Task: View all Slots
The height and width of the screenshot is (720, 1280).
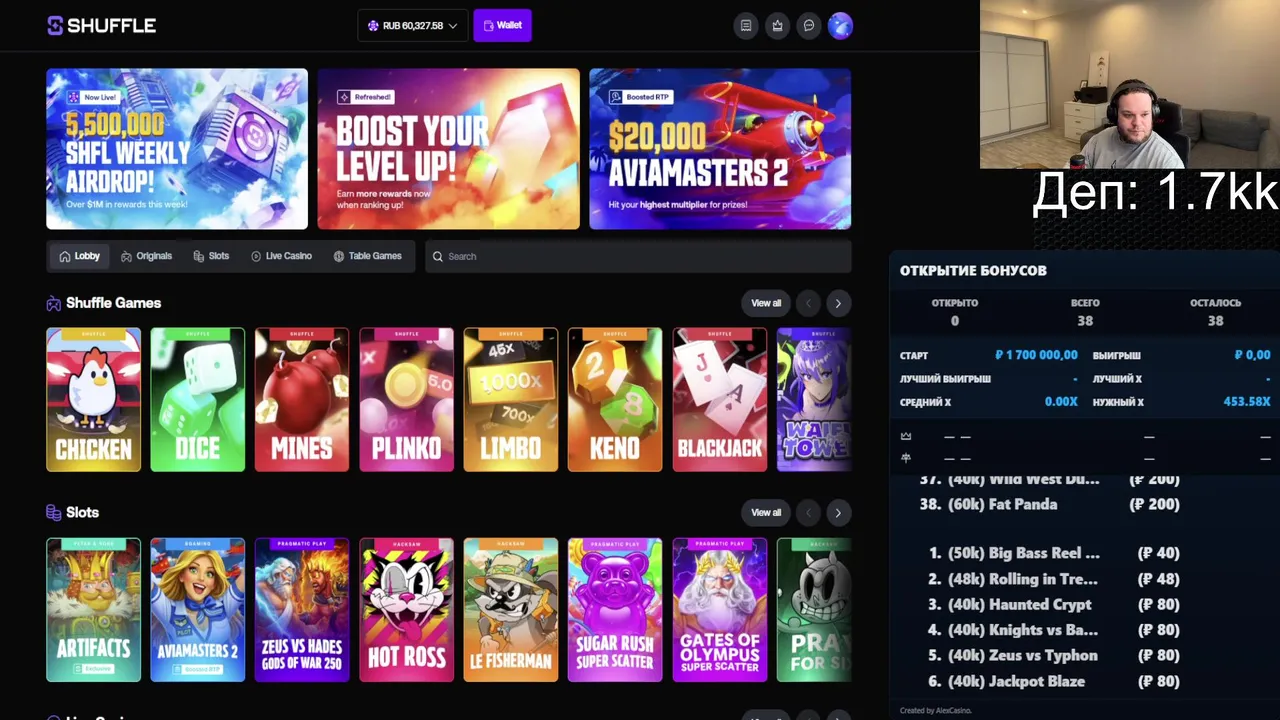Action: pos(766,513)
